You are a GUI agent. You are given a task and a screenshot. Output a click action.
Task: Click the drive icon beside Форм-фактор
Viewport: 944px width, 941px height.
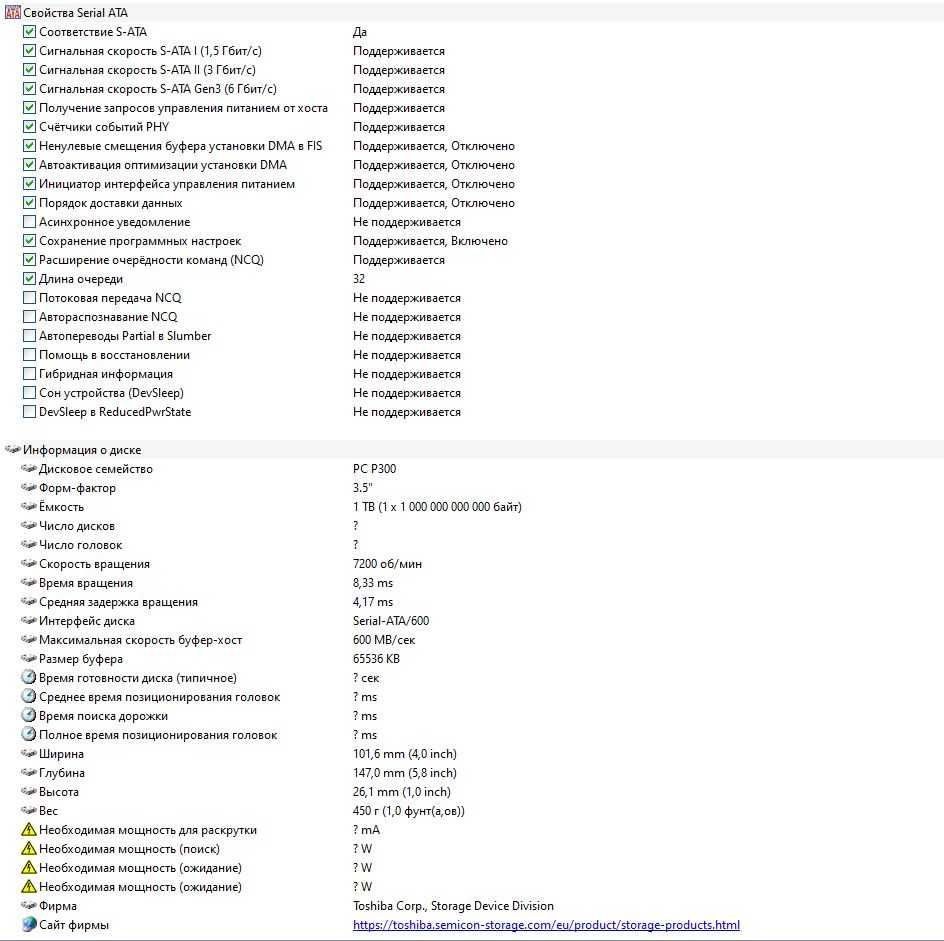[x=28, y=487]
